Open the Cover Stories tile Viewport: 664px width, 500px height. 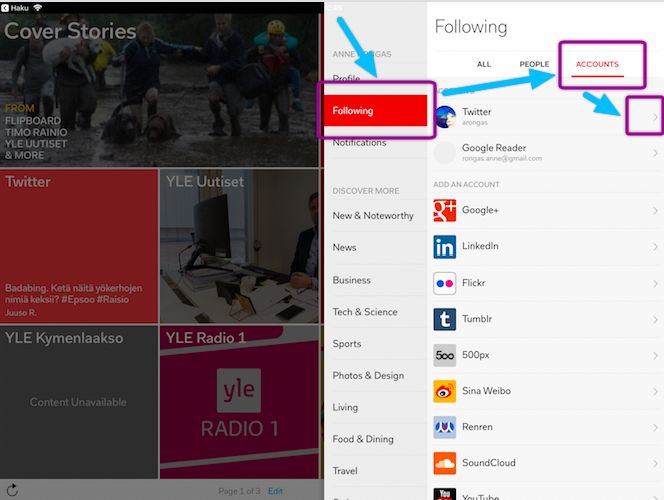point(159,90)
